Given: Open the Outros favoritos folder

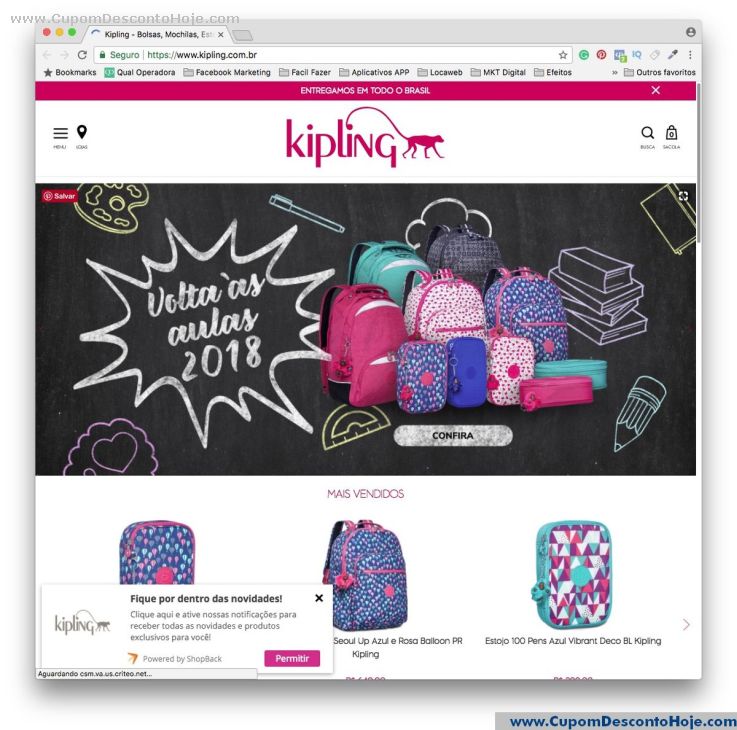Looking at the screenshot, I should pos(659,72).
